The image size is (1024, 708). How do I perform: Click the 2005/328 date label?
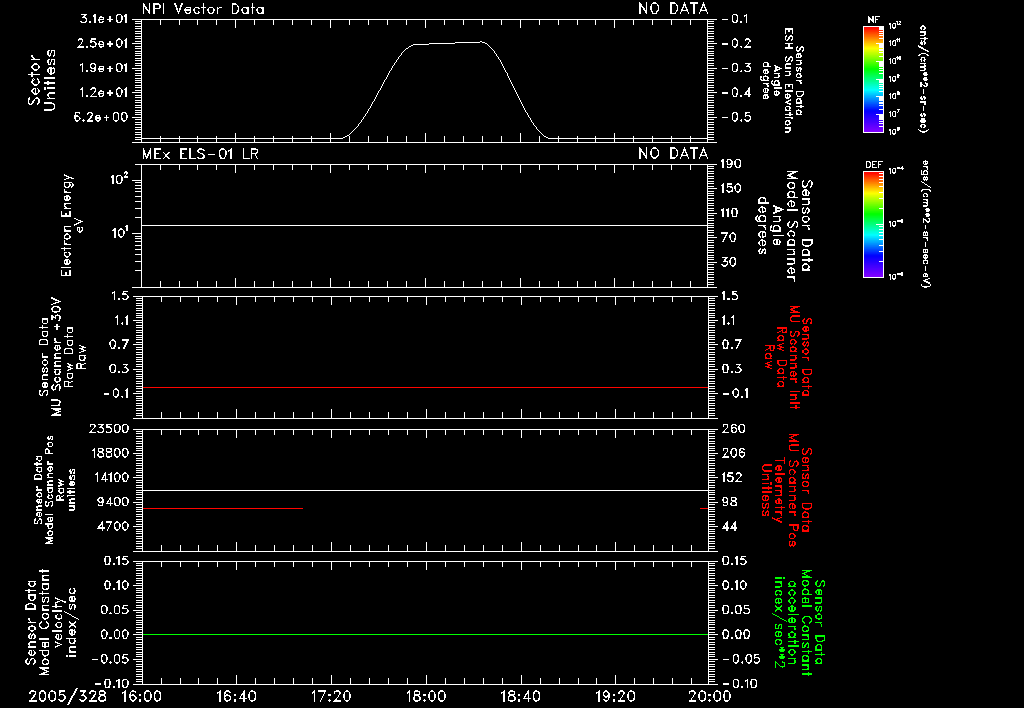pos(67,696)
